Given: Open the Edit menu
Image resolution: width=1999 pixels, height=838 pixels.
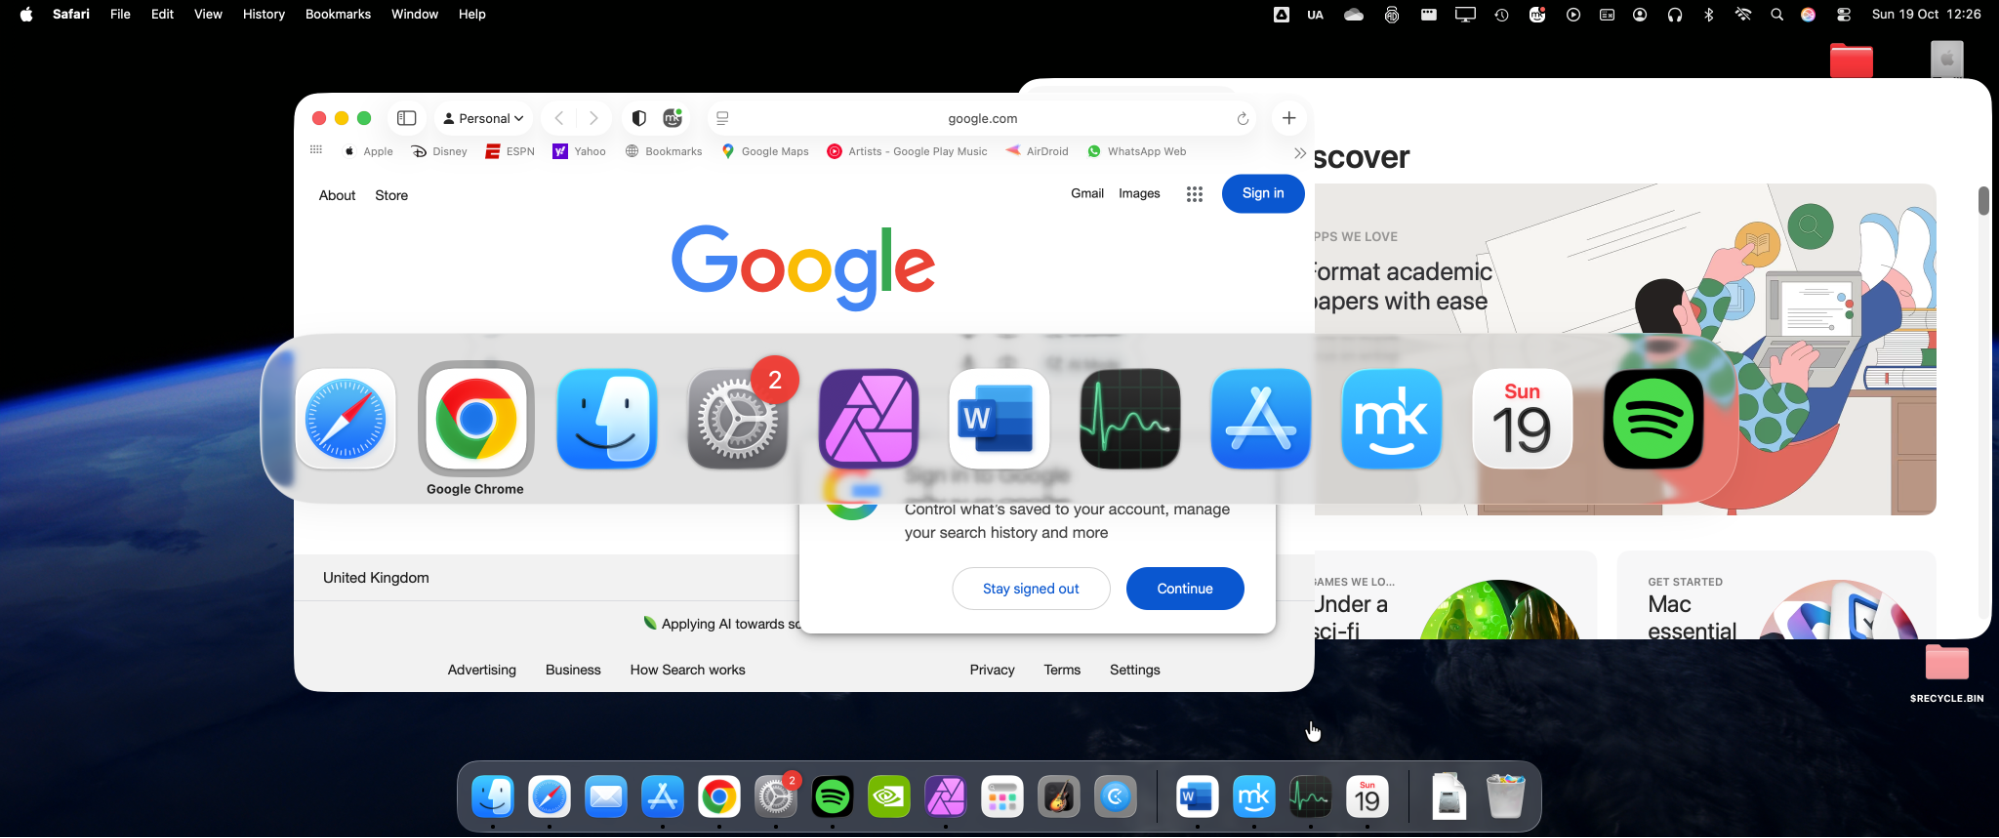Looking at the screenshot, I should pyautogui.click(x=162, y=14).
